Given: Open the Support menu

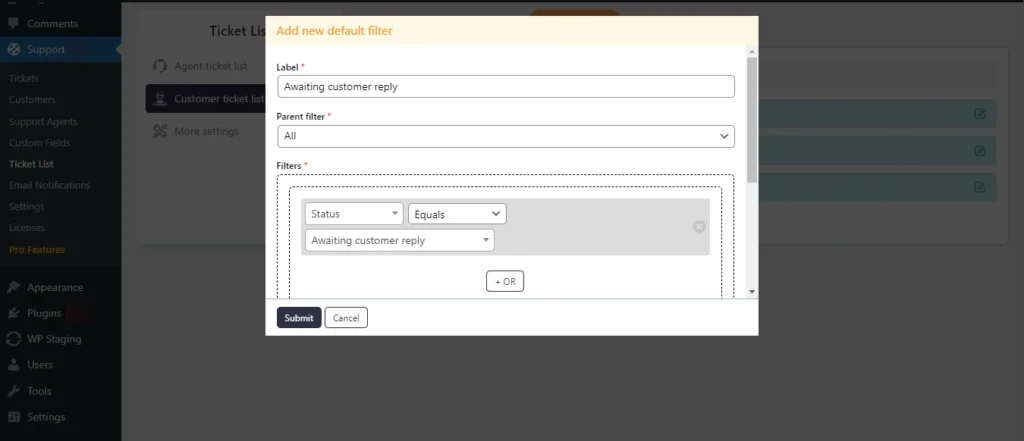Looking at the screenshot, I should pyautogui.click(x=46, y=50).
